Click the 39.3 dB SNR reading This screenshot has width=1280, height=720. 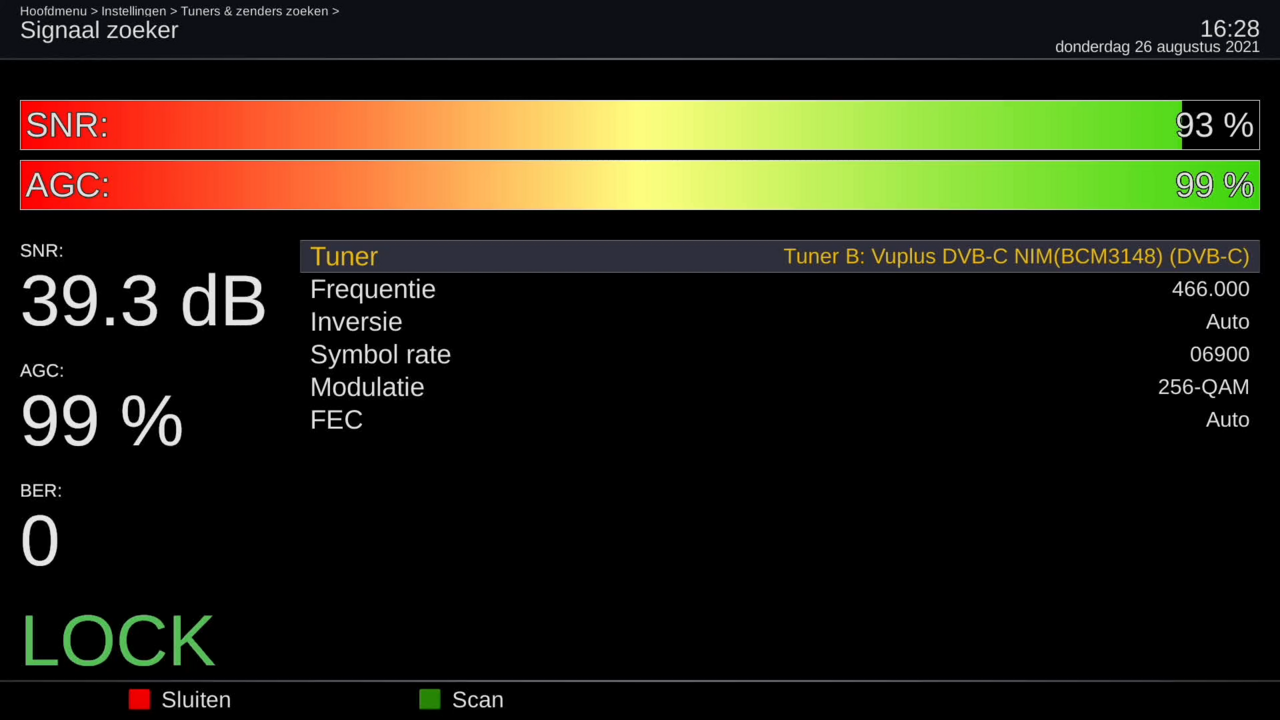pos(143,301)
